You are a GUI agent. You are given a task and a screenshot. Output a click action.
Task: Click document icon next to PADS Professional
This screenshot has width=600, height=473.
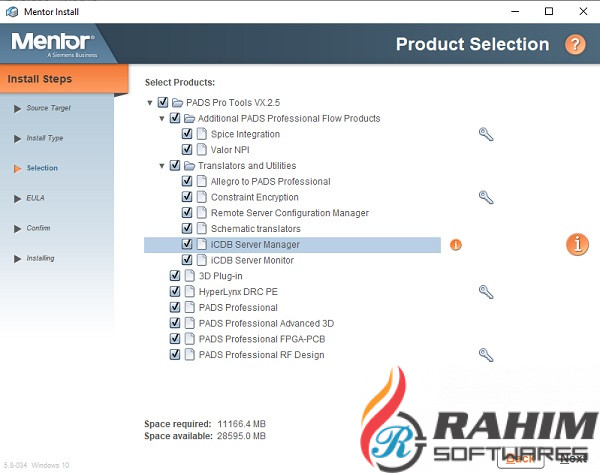189,307
